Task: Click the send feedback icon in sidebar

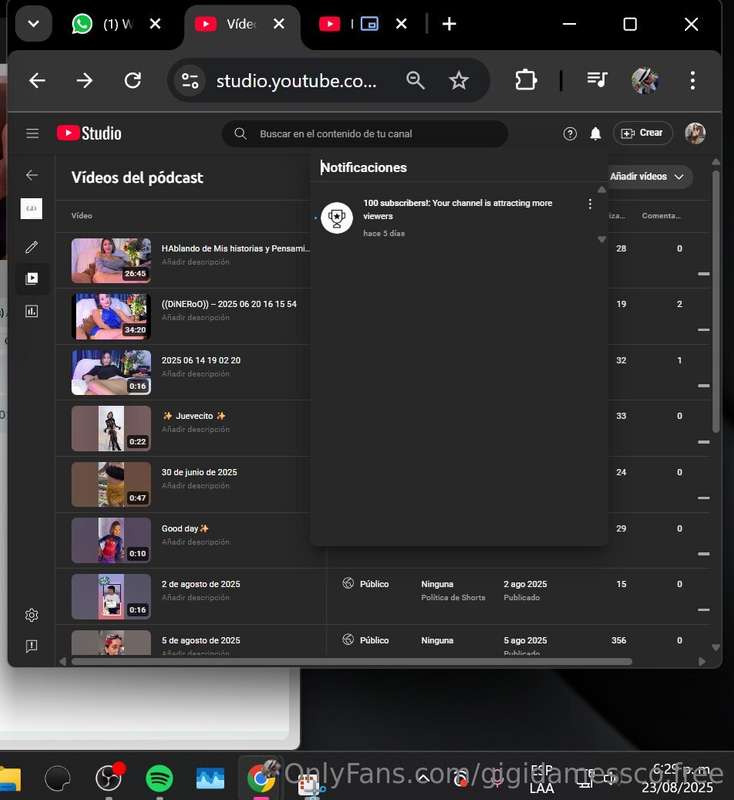Action: 32,646
